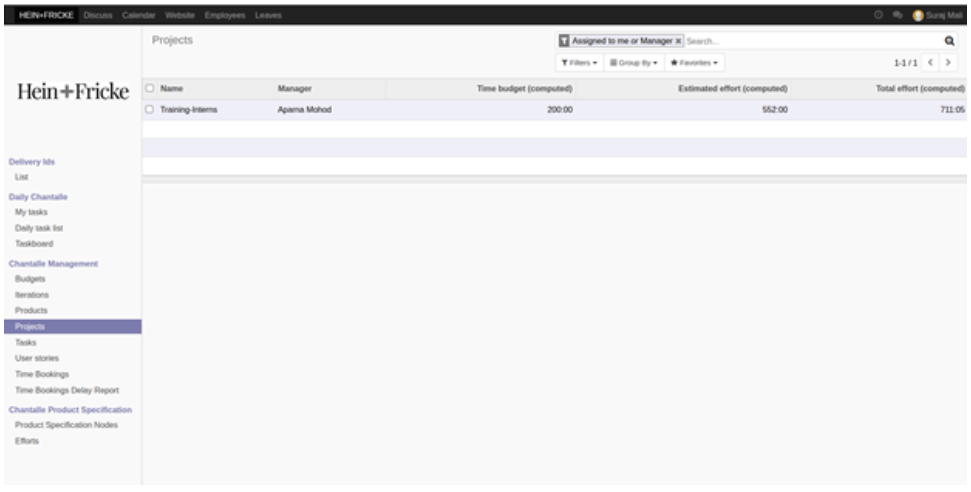Click the Hein+Fricke company logo
The height and width of the screenshot is (492, 971).
click(70, 91)
